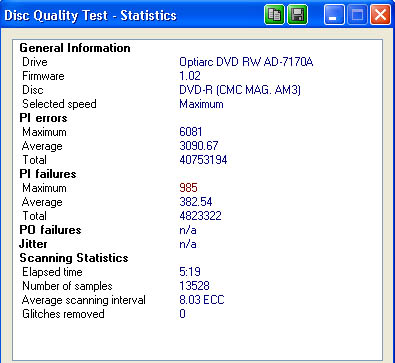Image resolution: width=395 pixels, height=363 pixels.
Task: Click the 'Glitches removed' label
Action: pyautogui.click(x=63, y=314)
